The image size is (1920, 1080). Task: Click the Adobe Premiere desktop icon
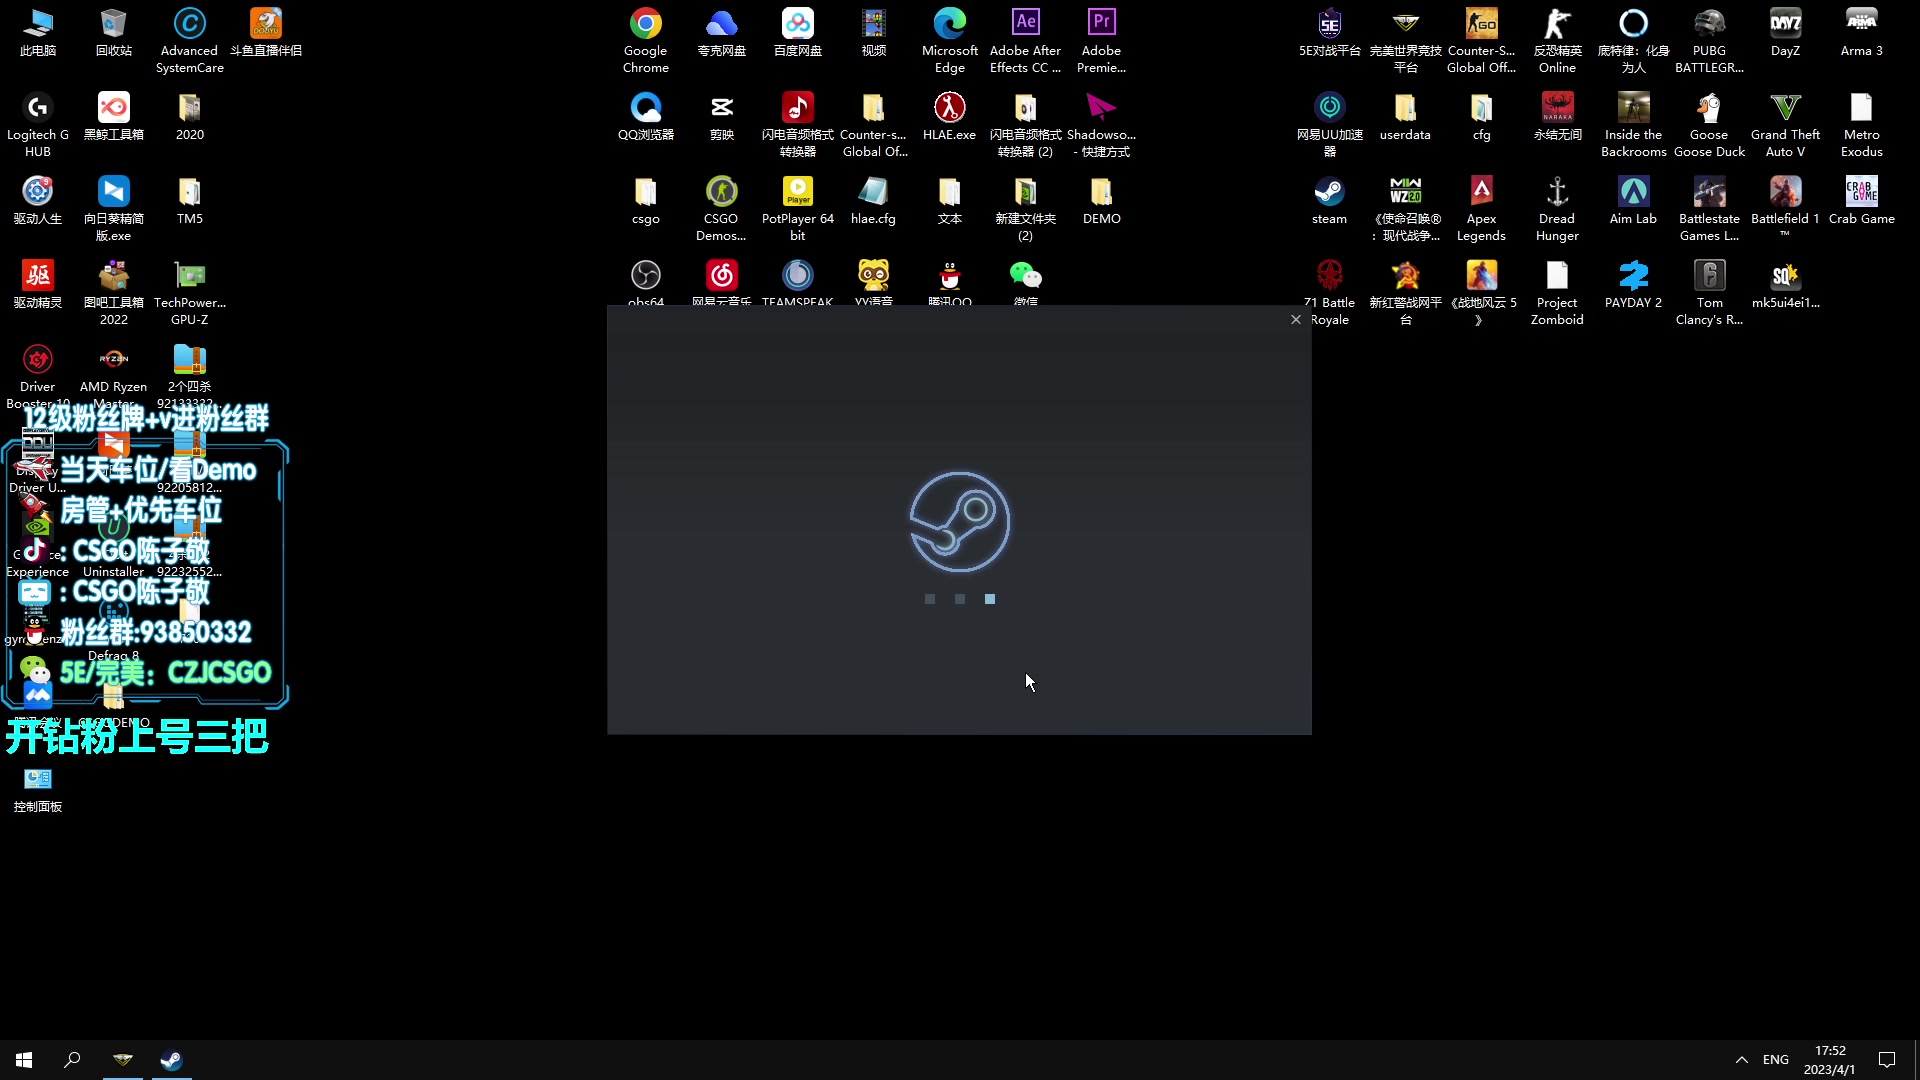point(1101,24)
